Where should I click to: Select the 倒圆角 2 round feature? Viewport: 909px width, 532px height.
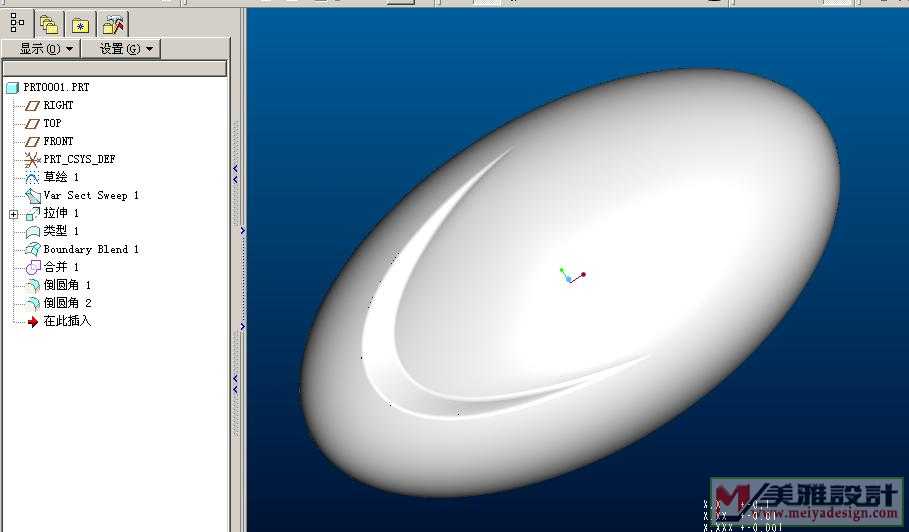pos(67,303)
